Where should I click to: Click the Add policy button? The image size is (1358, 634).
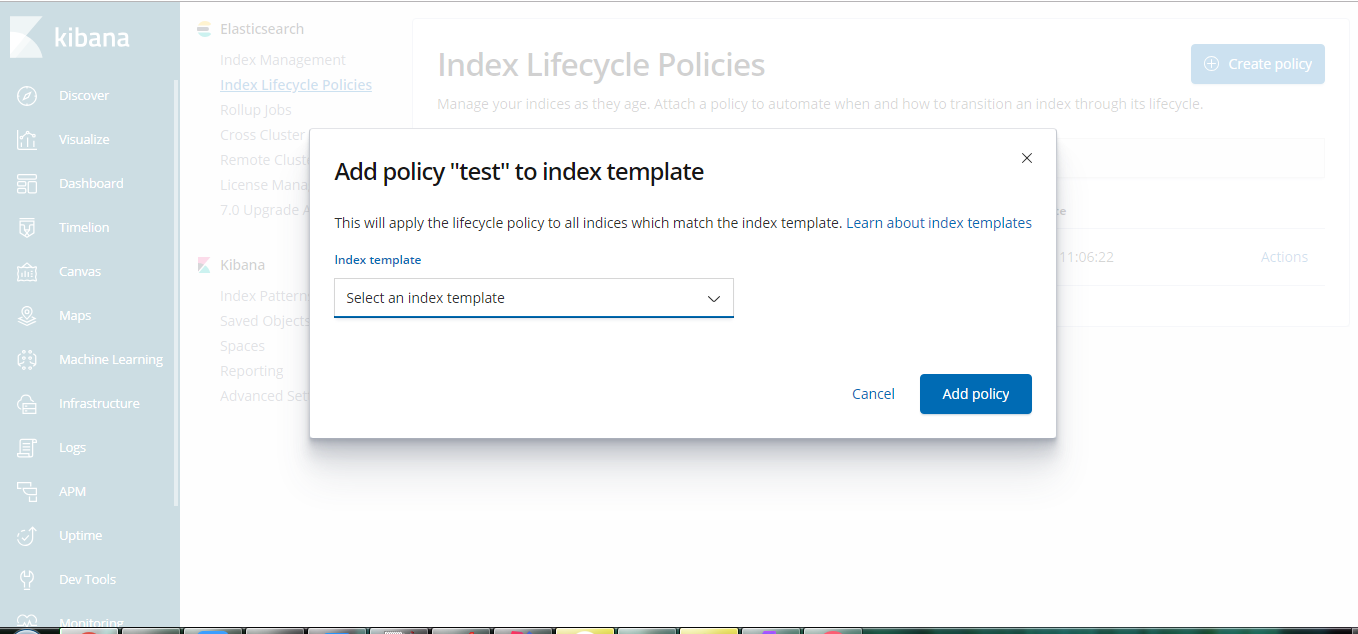[975, 394]
